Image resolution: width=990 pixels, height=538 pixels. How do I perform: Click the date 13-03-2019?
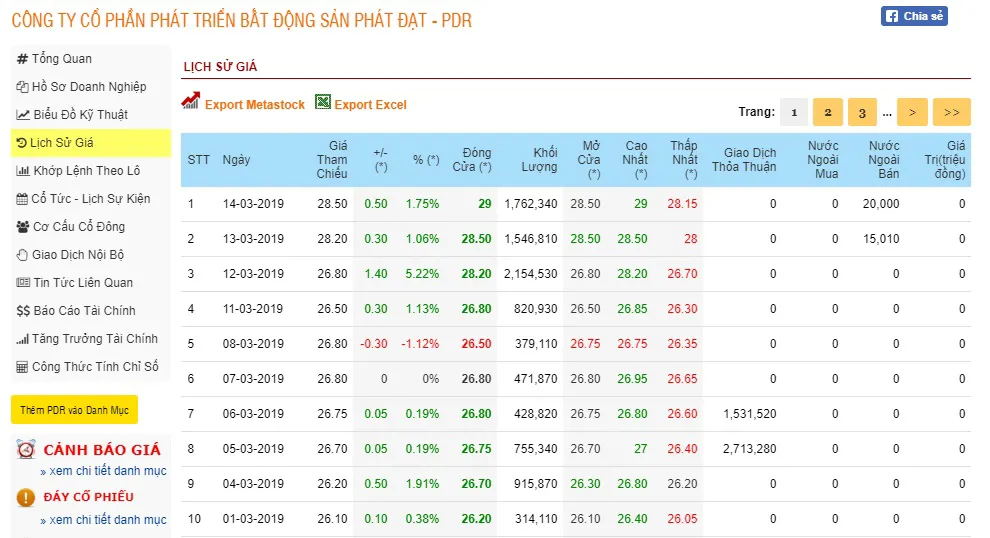pos(253,239)
